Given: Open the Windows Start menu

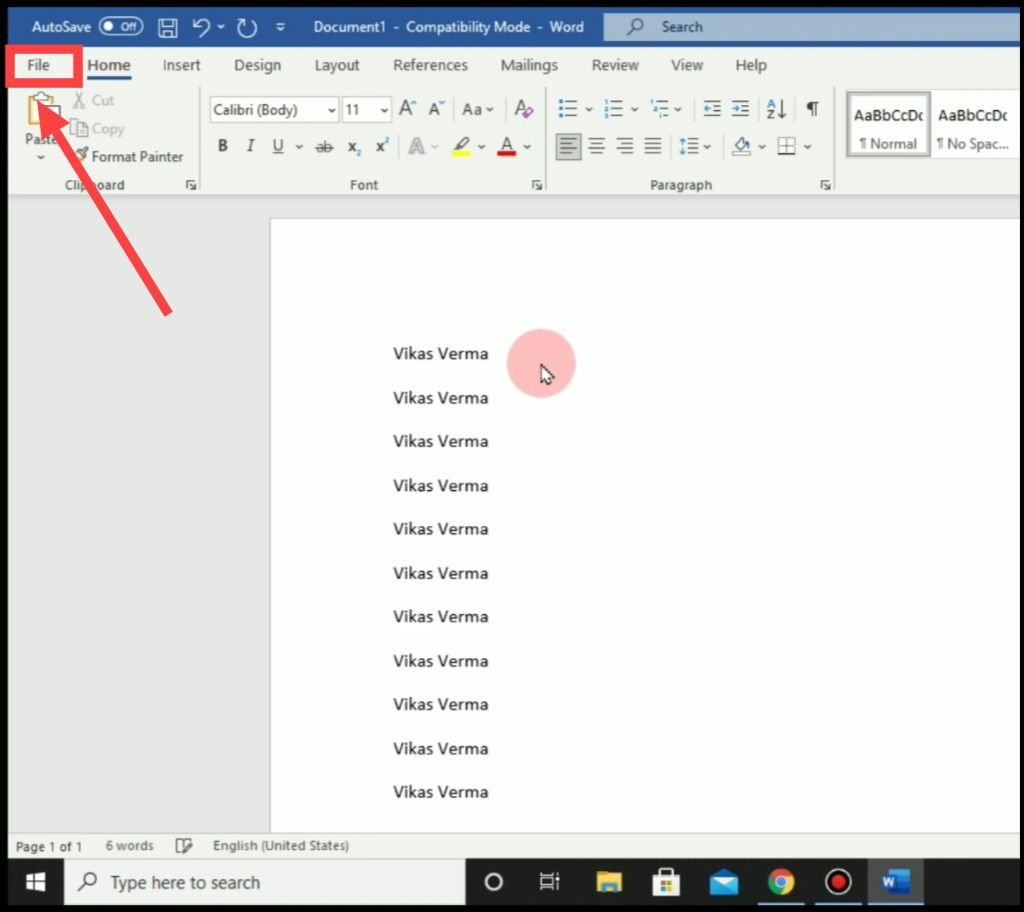Looking at the screenshot, I should [36, 883].
